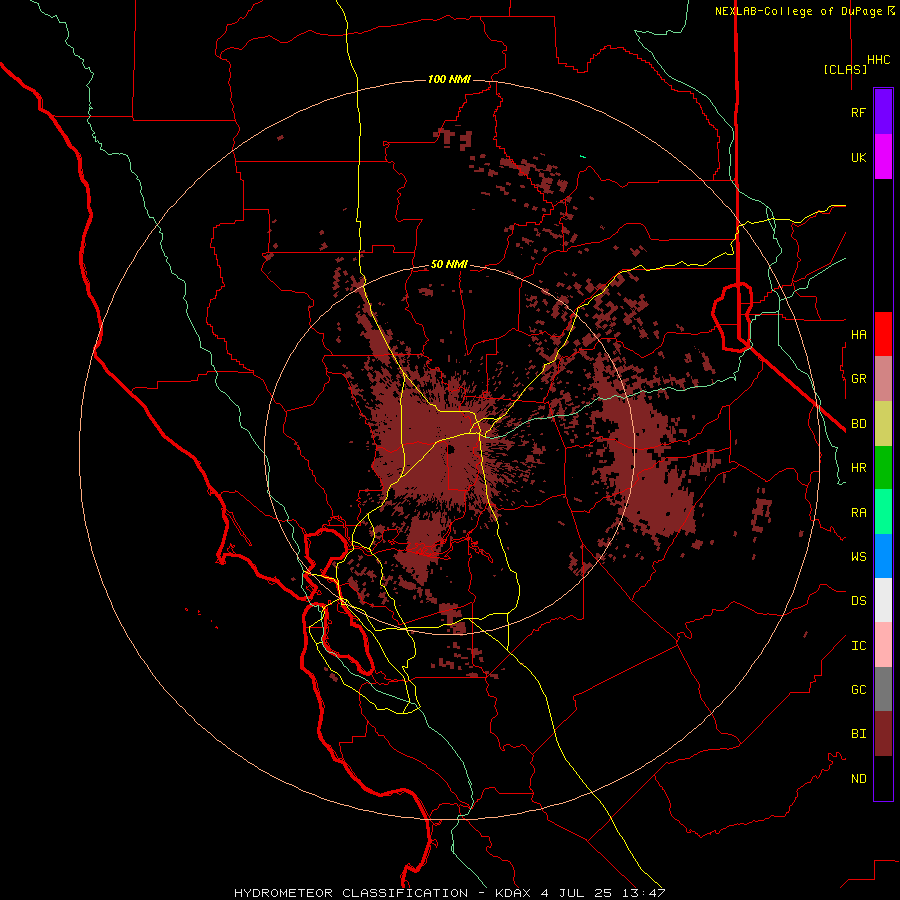Click the 100 NMI range ring label
Viewport: 900px width, 900px height.
pyautogui.click(x=449, y=79)
